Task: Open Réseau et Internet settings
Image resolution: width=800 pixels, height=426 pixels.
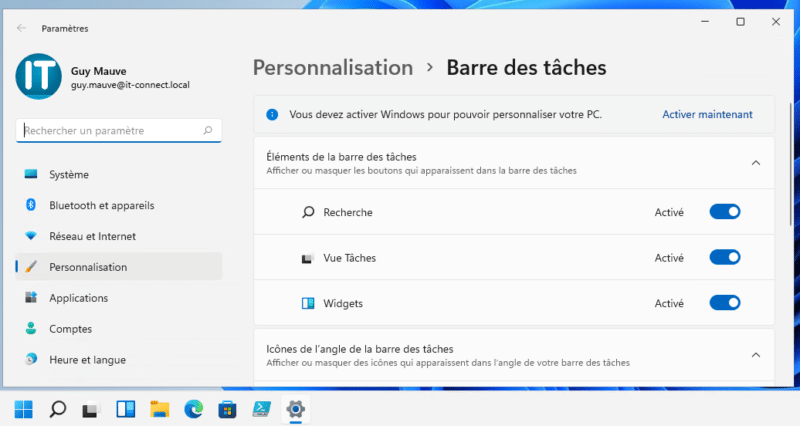Action: pyautogui.click(x=119, y=236)
